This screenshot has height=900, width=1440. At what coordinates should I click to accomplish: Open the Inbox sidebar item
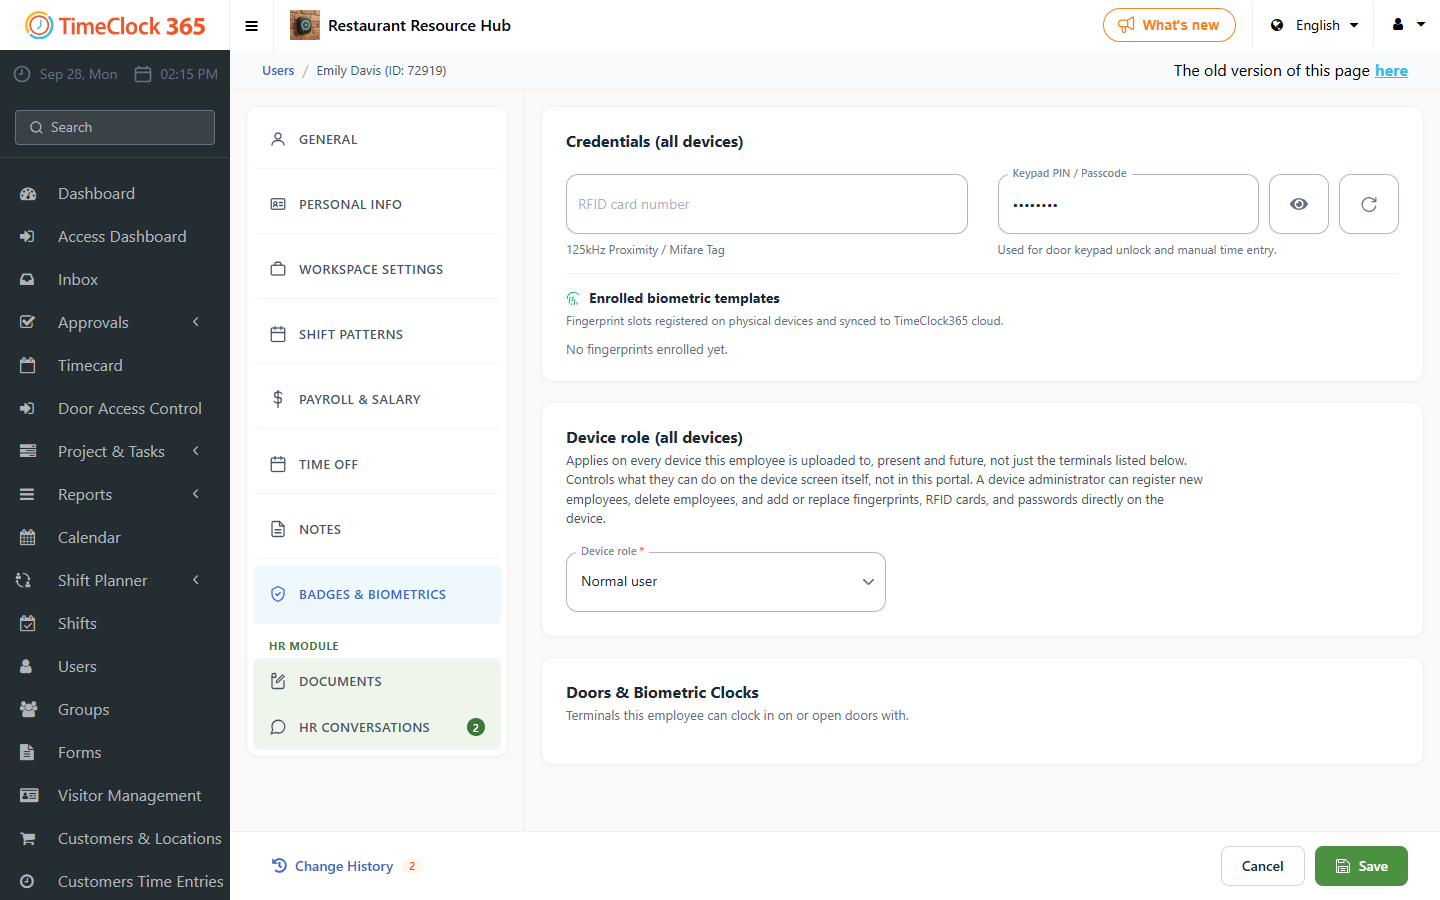(115, 279)
